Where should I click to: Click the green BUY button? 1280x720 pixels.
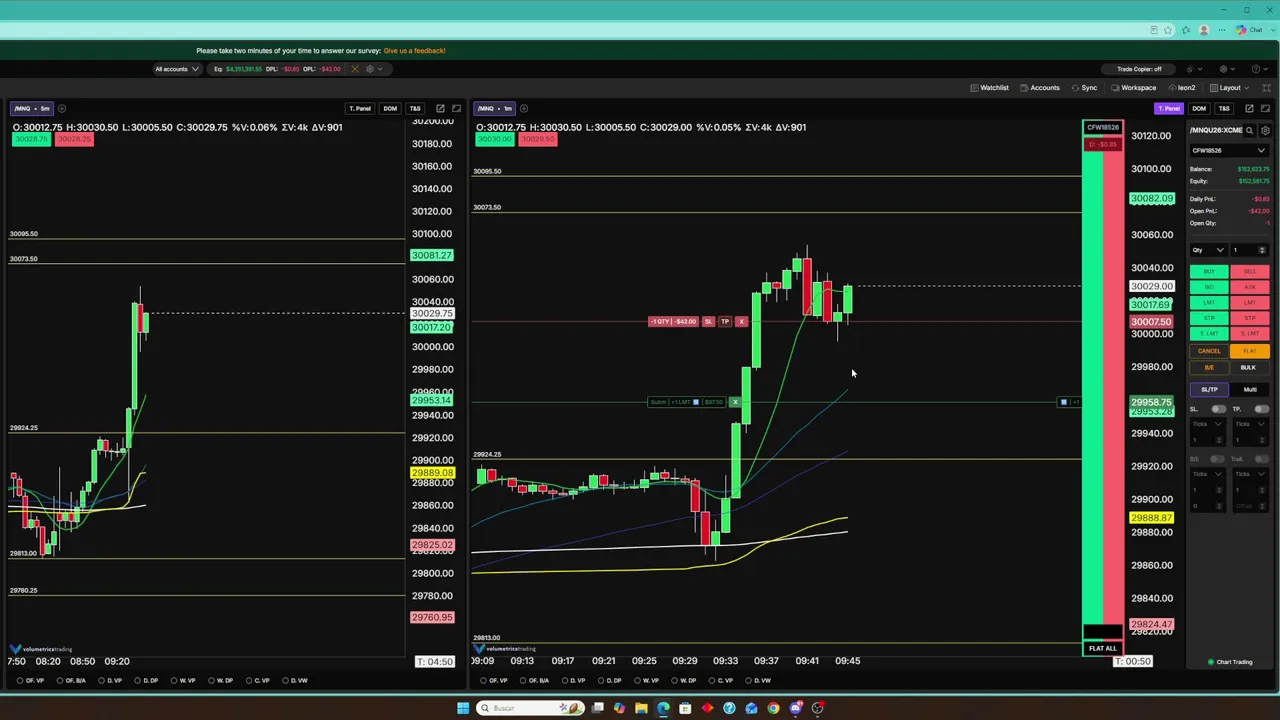pos(1209,272)
